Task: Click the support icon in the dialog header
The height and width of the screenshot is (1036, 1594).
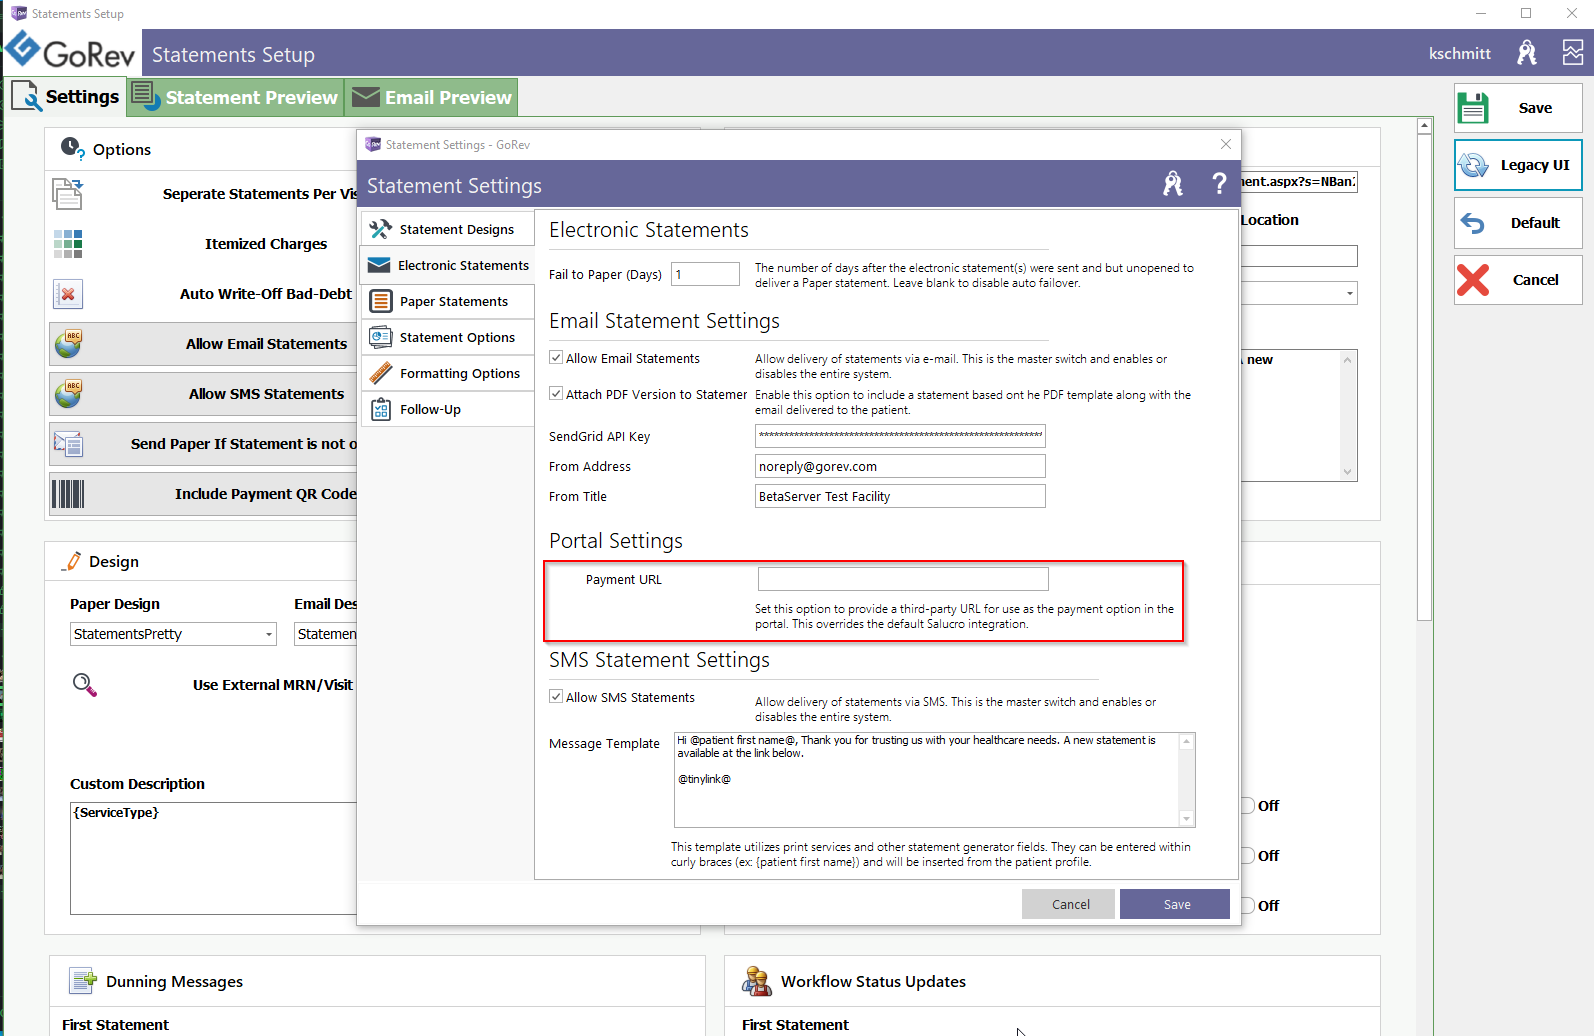Action: point(1173,184)
